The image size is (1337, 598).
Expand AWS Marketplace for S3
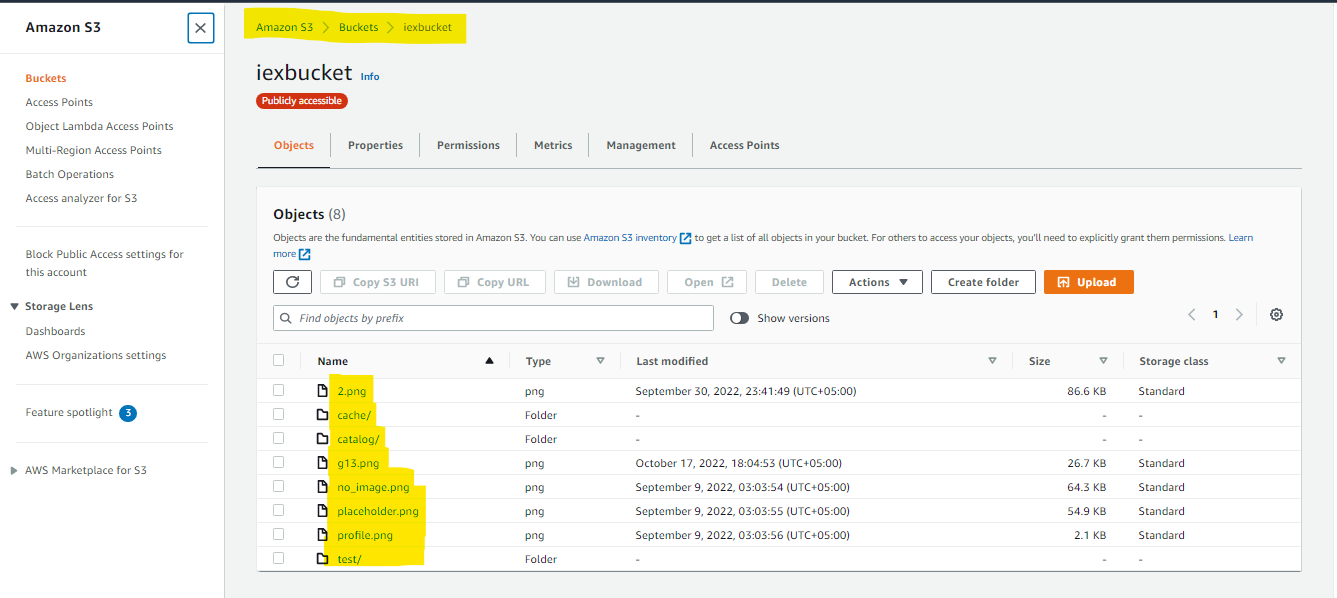14,470
